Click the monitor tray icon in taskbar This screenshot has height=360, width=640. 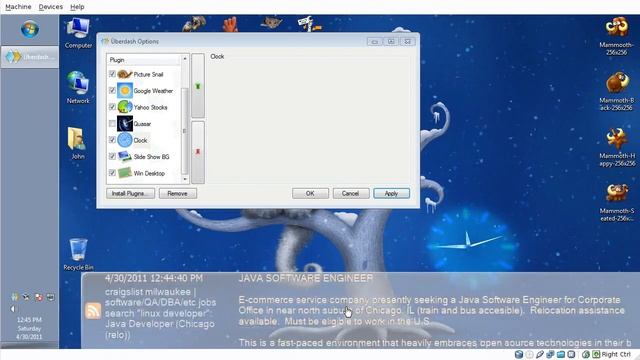[50, 297]
